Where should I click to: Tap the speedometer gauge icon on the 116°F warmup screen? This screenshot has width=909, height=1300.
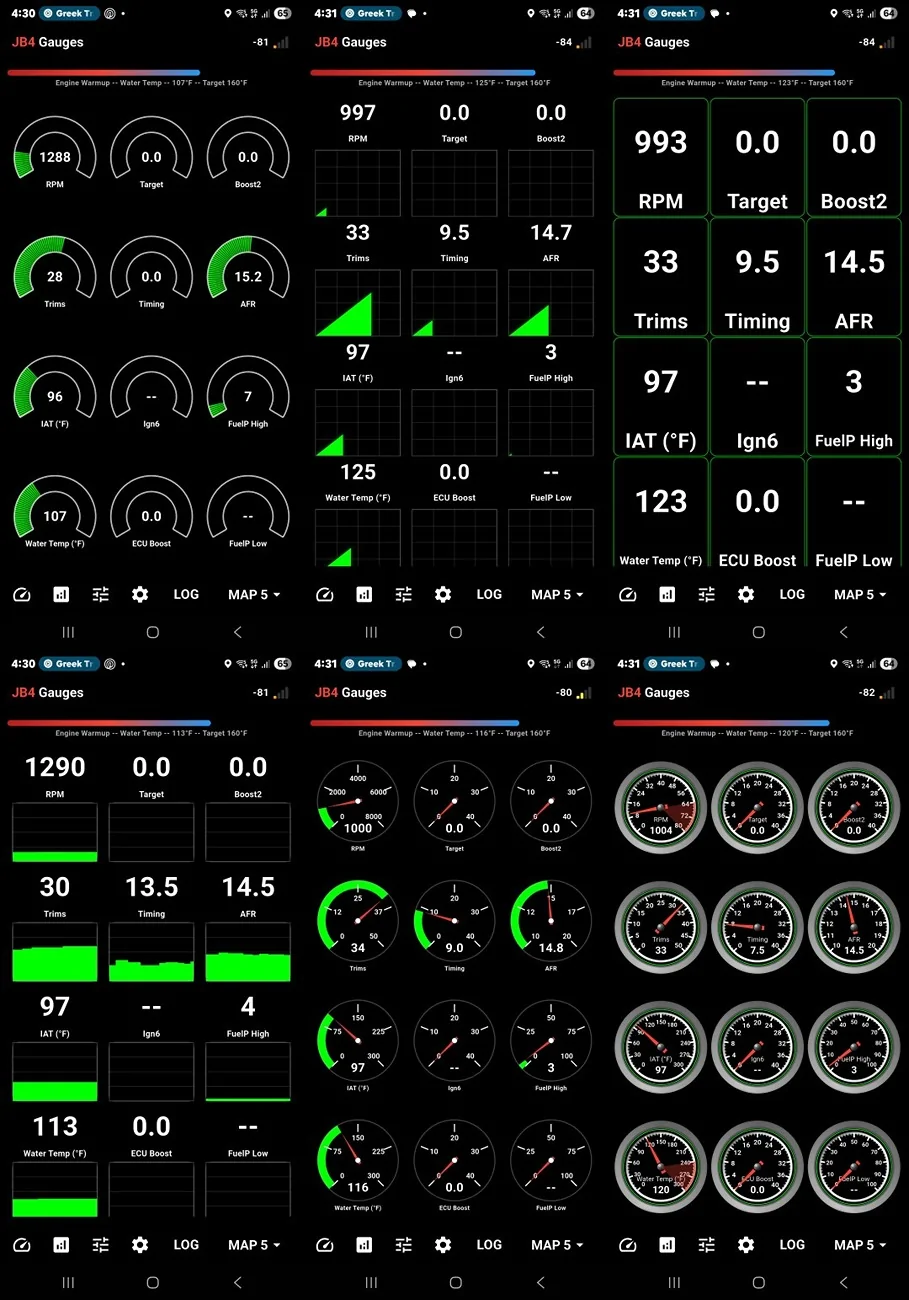click(324, 1245)
